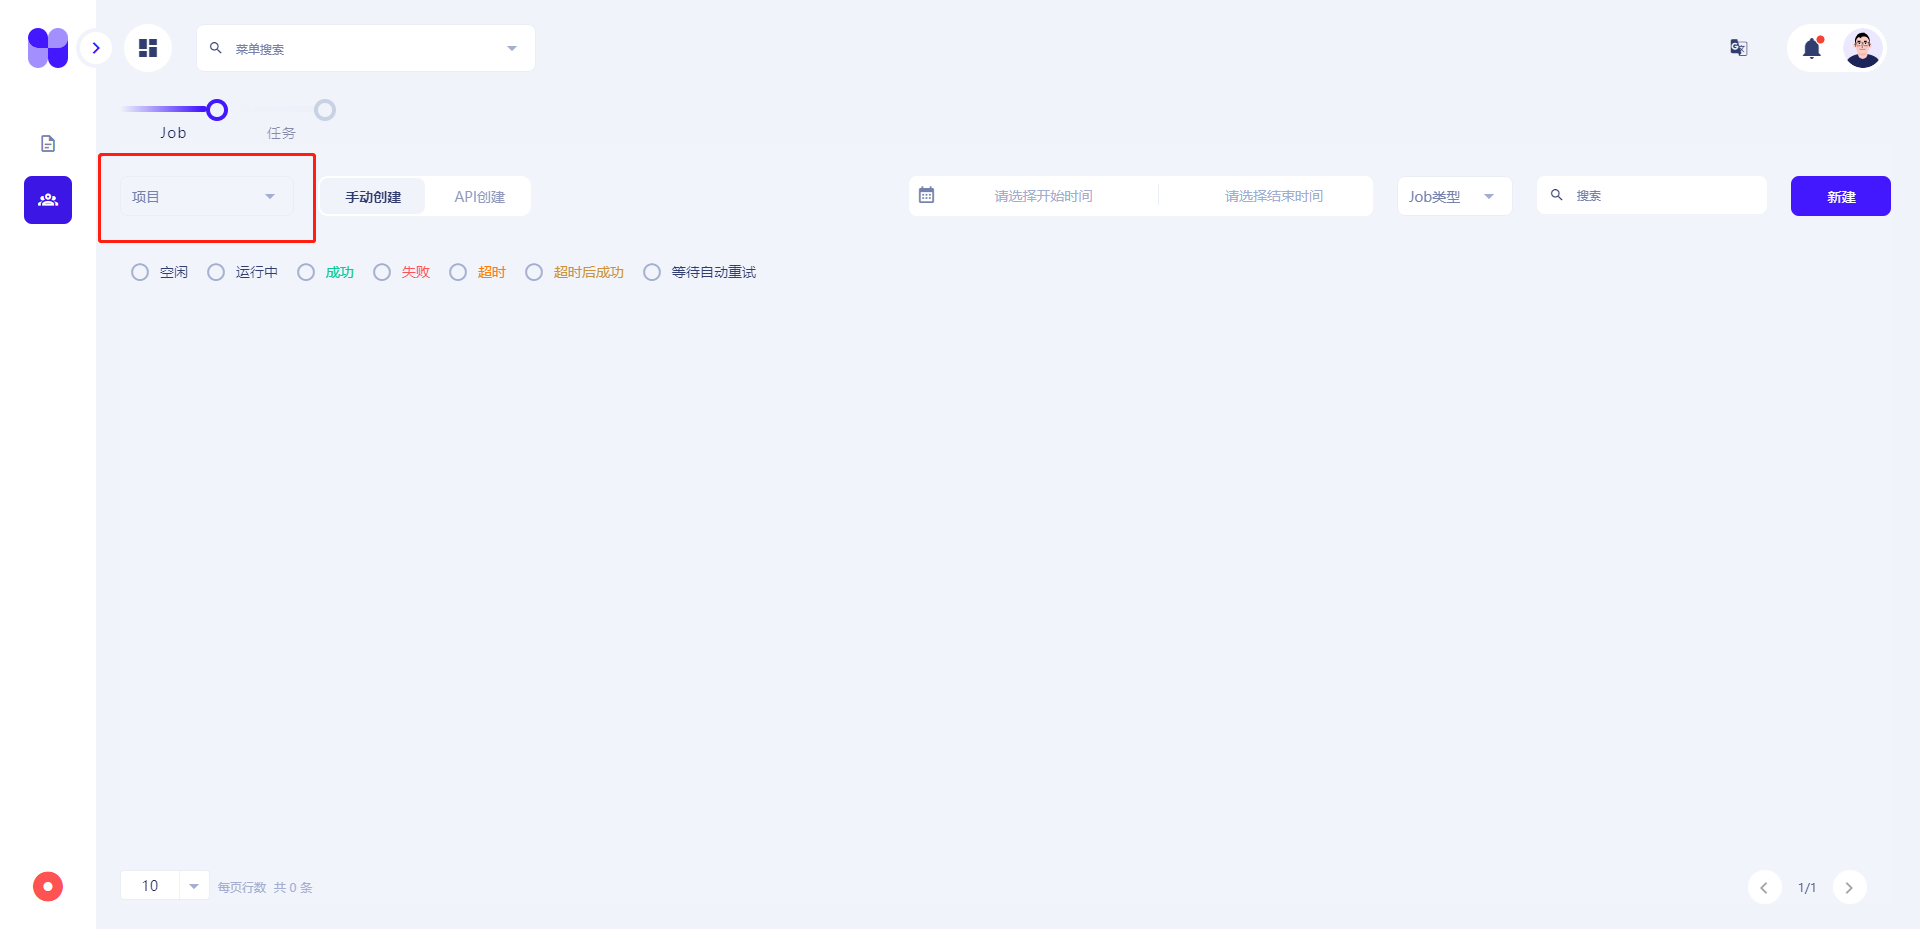Image resolution: width=1920 pixels, height=929 pixels.
Task: Select the document icon in left sidebar
Action: coord(47,143)
